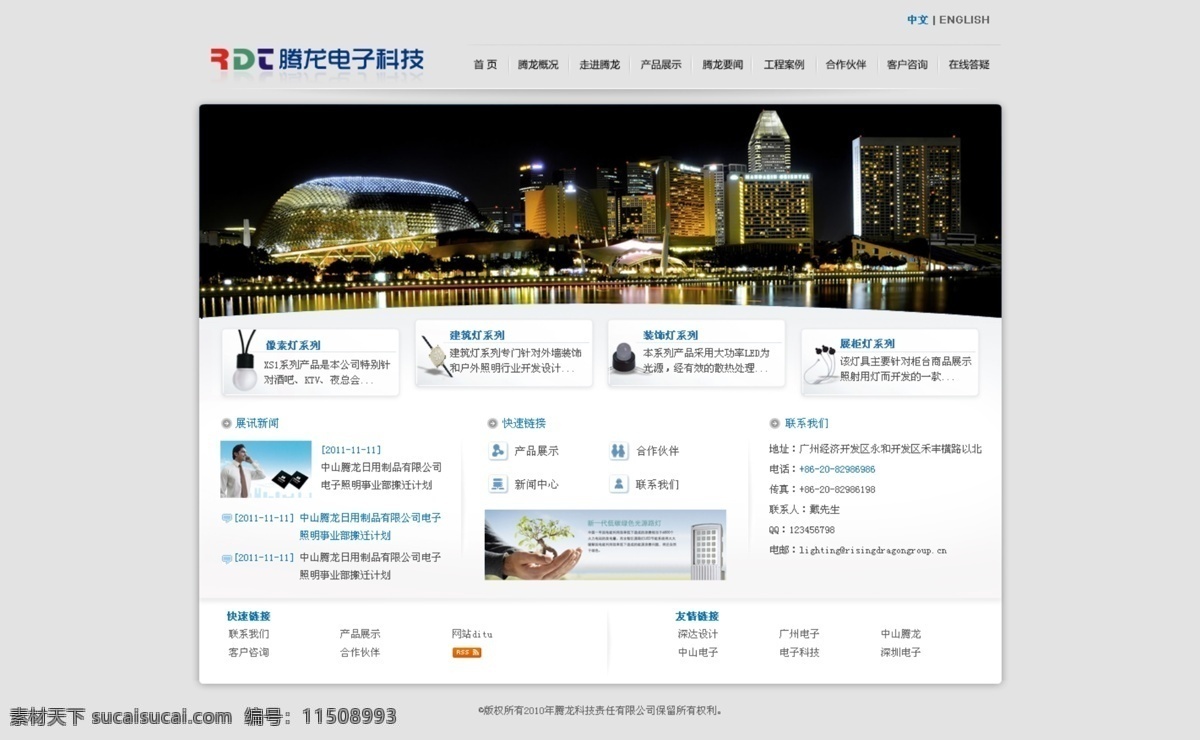Click the people icon beside 合作伙伴 in quick links panel
Screen dimensions: 1200x740
619,451
